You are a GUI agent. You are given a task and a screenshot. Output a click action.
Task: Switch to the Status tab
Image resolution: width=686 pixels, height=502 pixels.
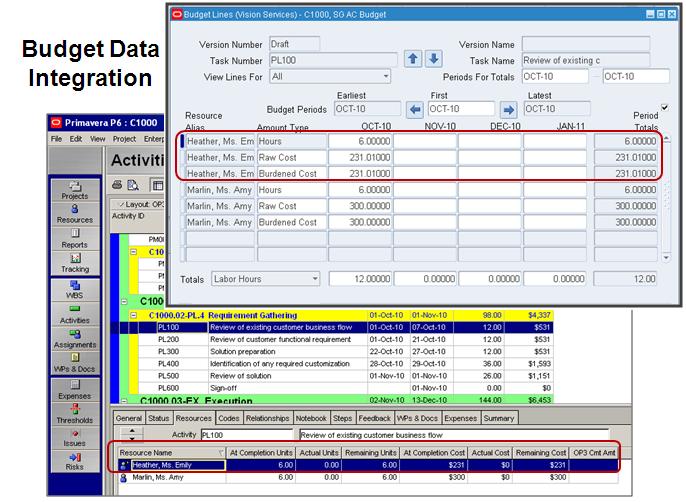pyautogui.click(x=158, y=418)
